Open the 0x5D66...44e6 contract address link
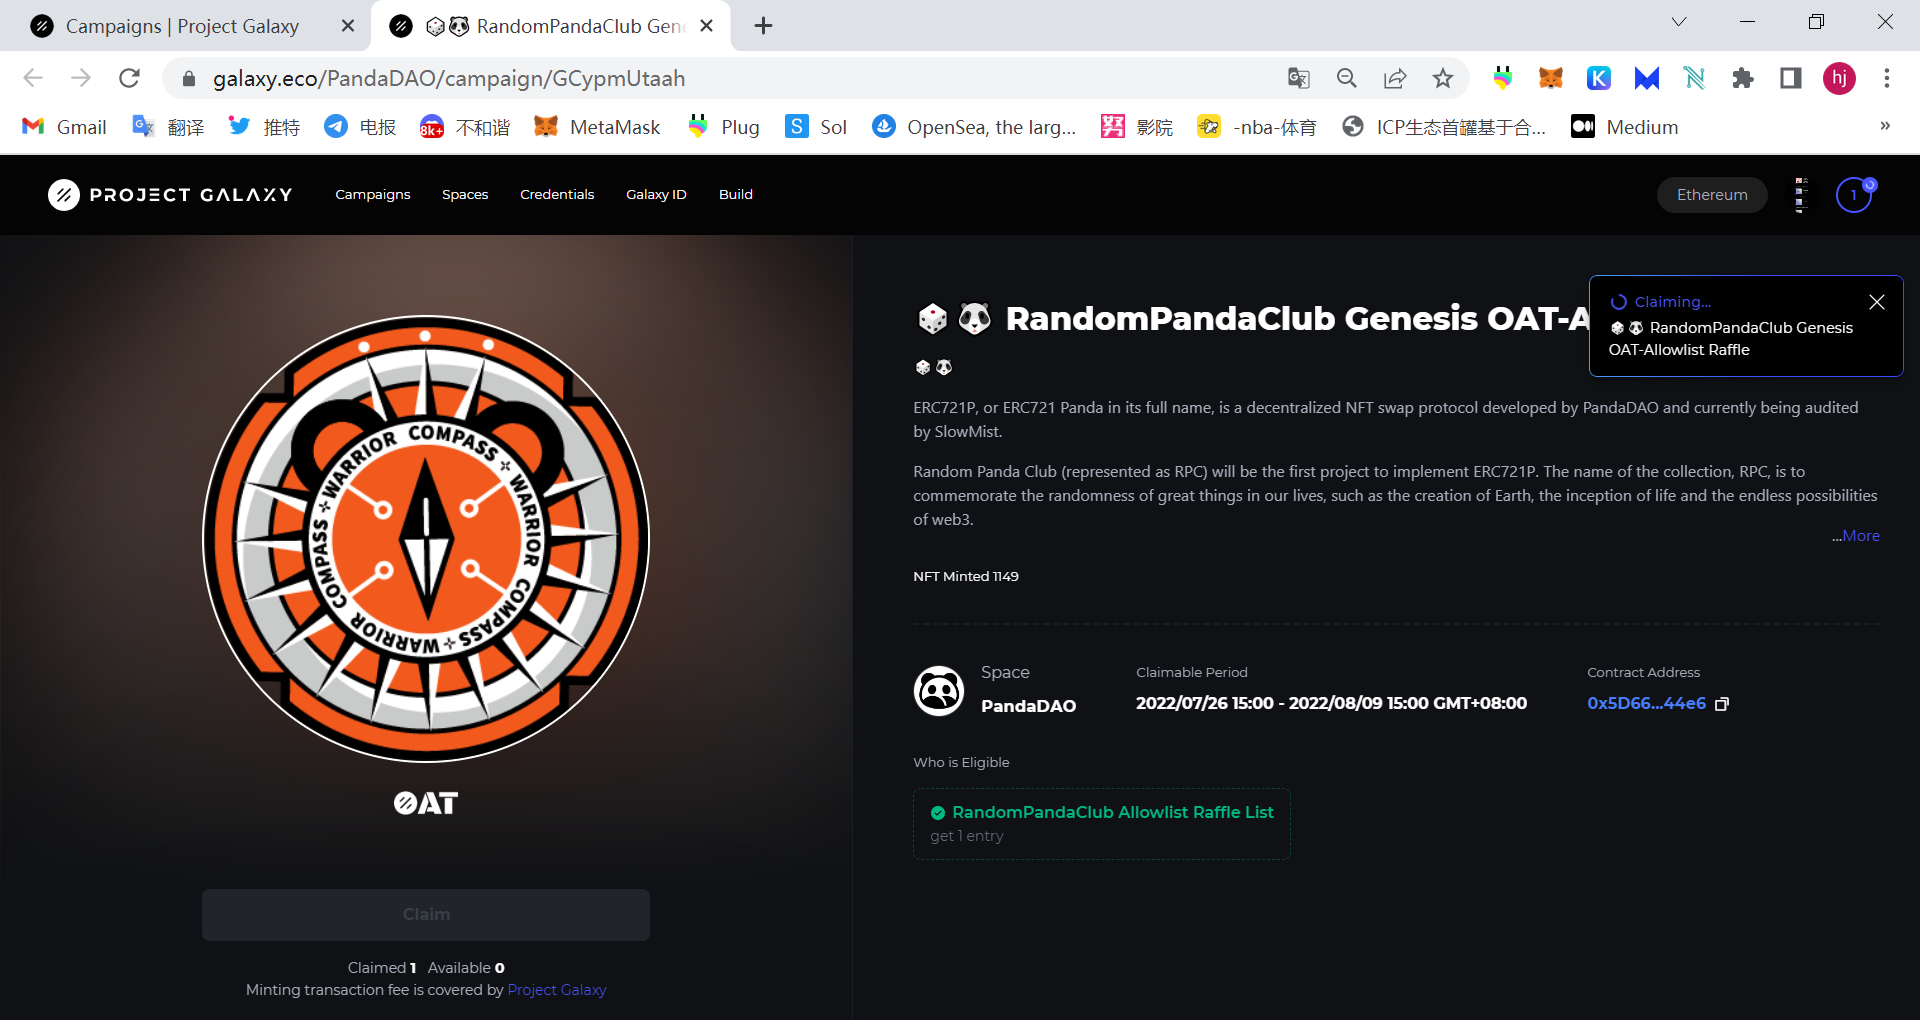 (1646, 704)
